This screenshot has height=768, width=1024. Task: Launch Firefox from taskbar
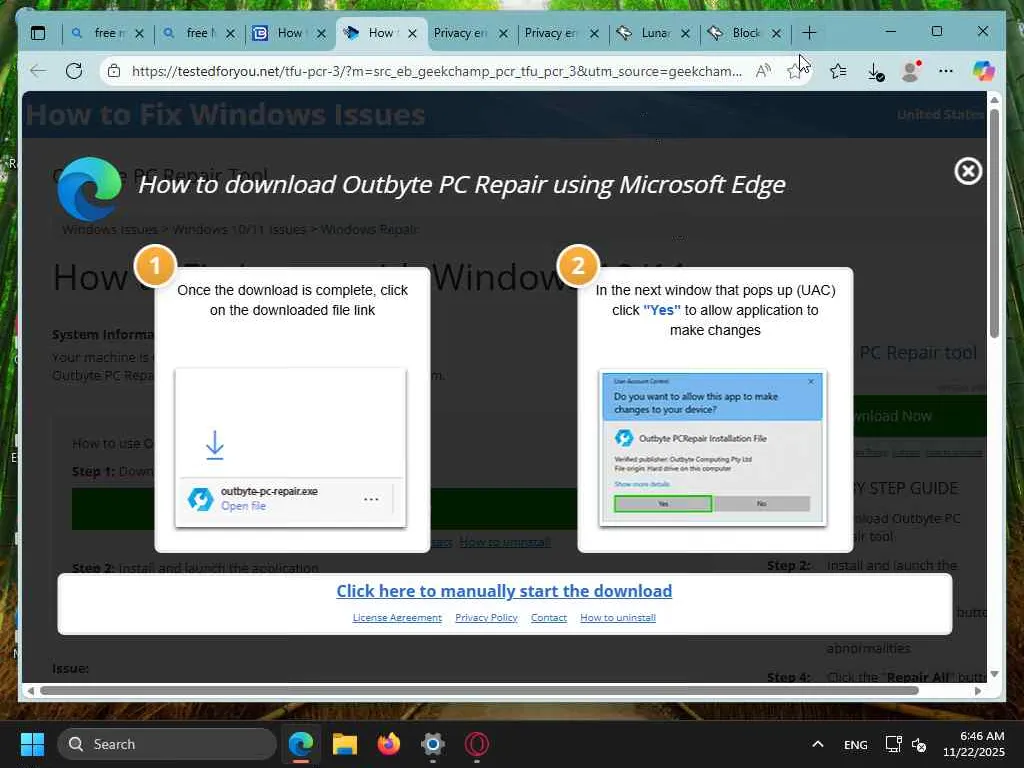click(389, 744)
